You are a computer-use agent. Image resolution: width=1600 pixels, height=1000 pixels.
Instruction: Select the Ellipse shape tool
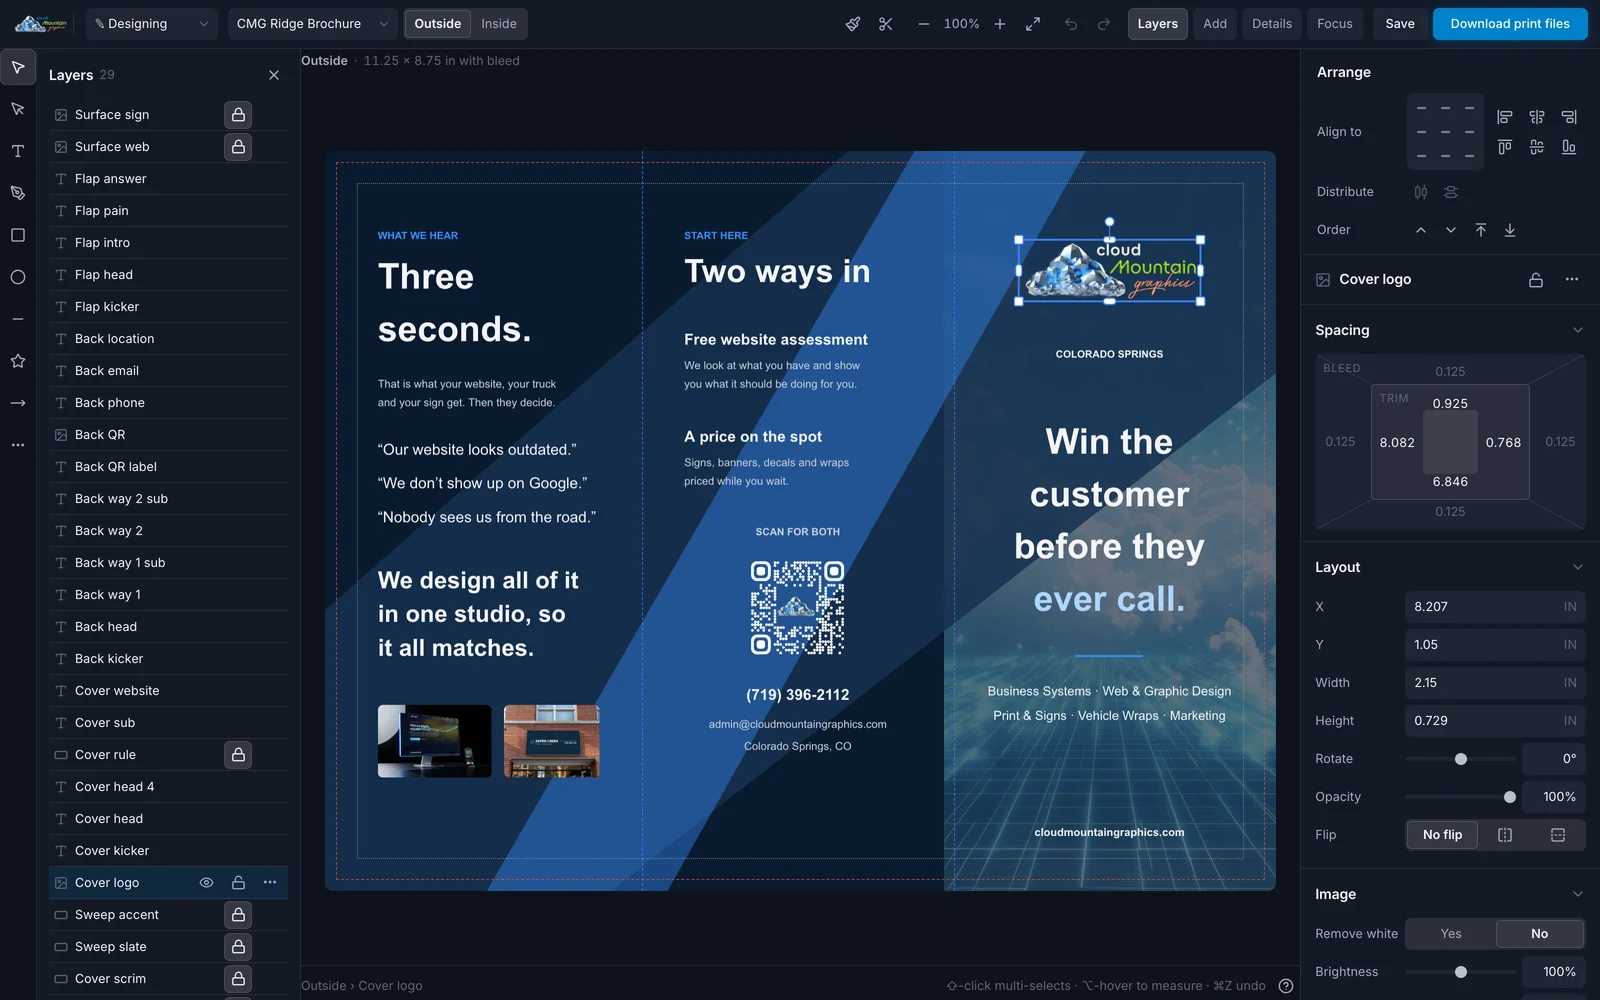click(x=18, y=277)
